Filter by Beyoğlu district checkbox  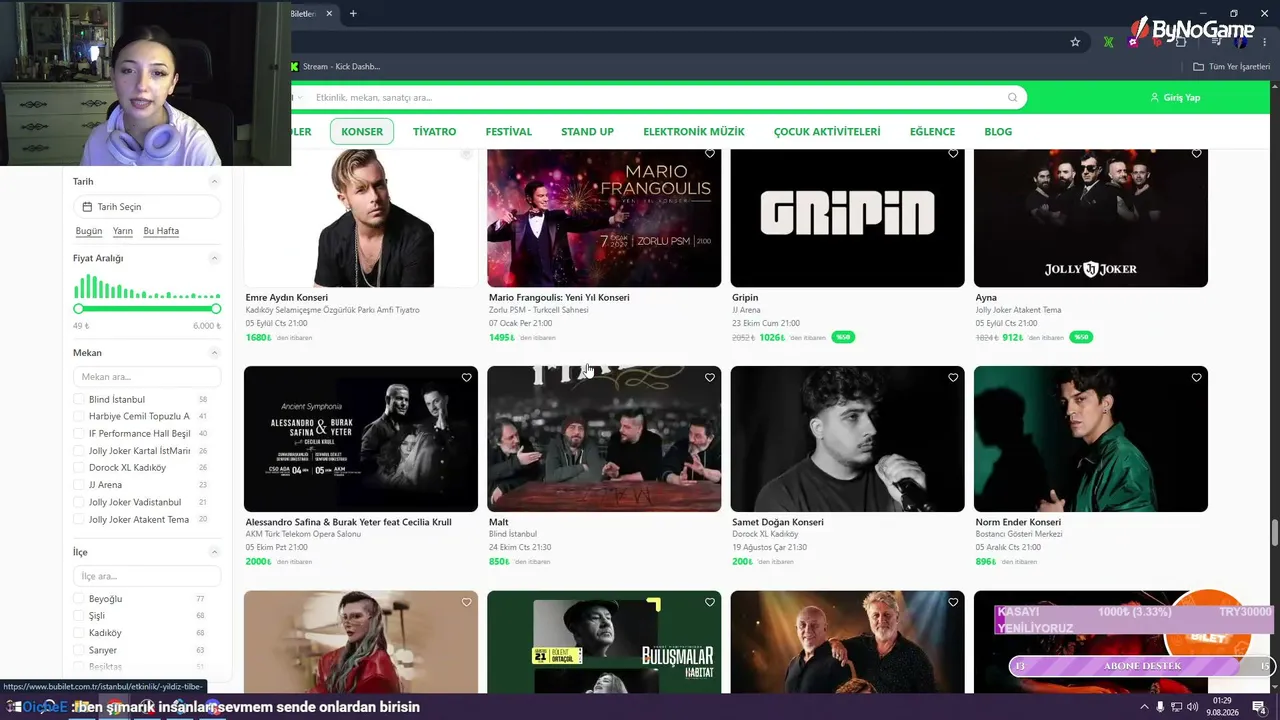(79, 599)
